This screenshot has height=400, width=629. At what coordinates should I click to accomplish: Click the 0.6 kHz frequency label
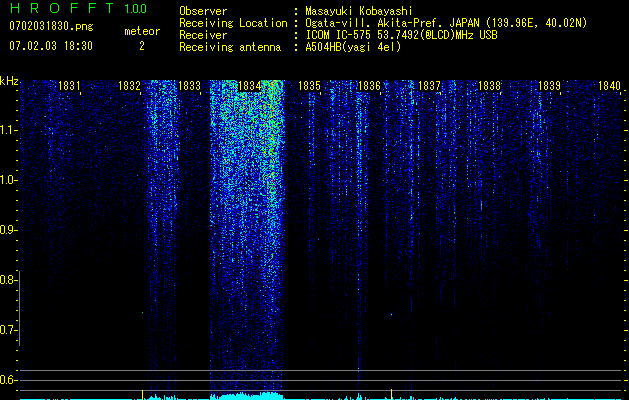point(8,380)
